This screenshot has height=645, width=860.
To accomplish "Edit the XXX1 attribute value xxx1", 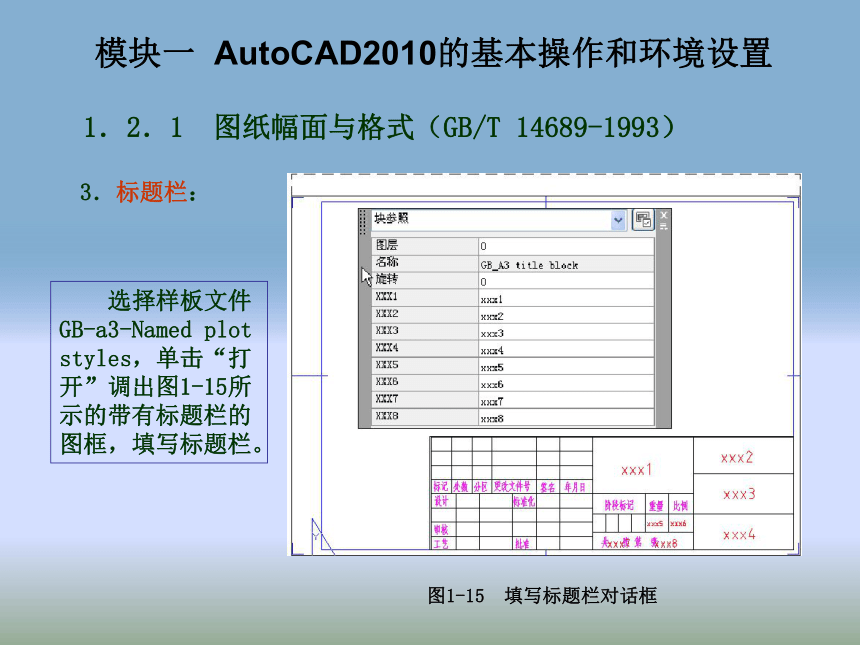I will (x=567, y=299).
